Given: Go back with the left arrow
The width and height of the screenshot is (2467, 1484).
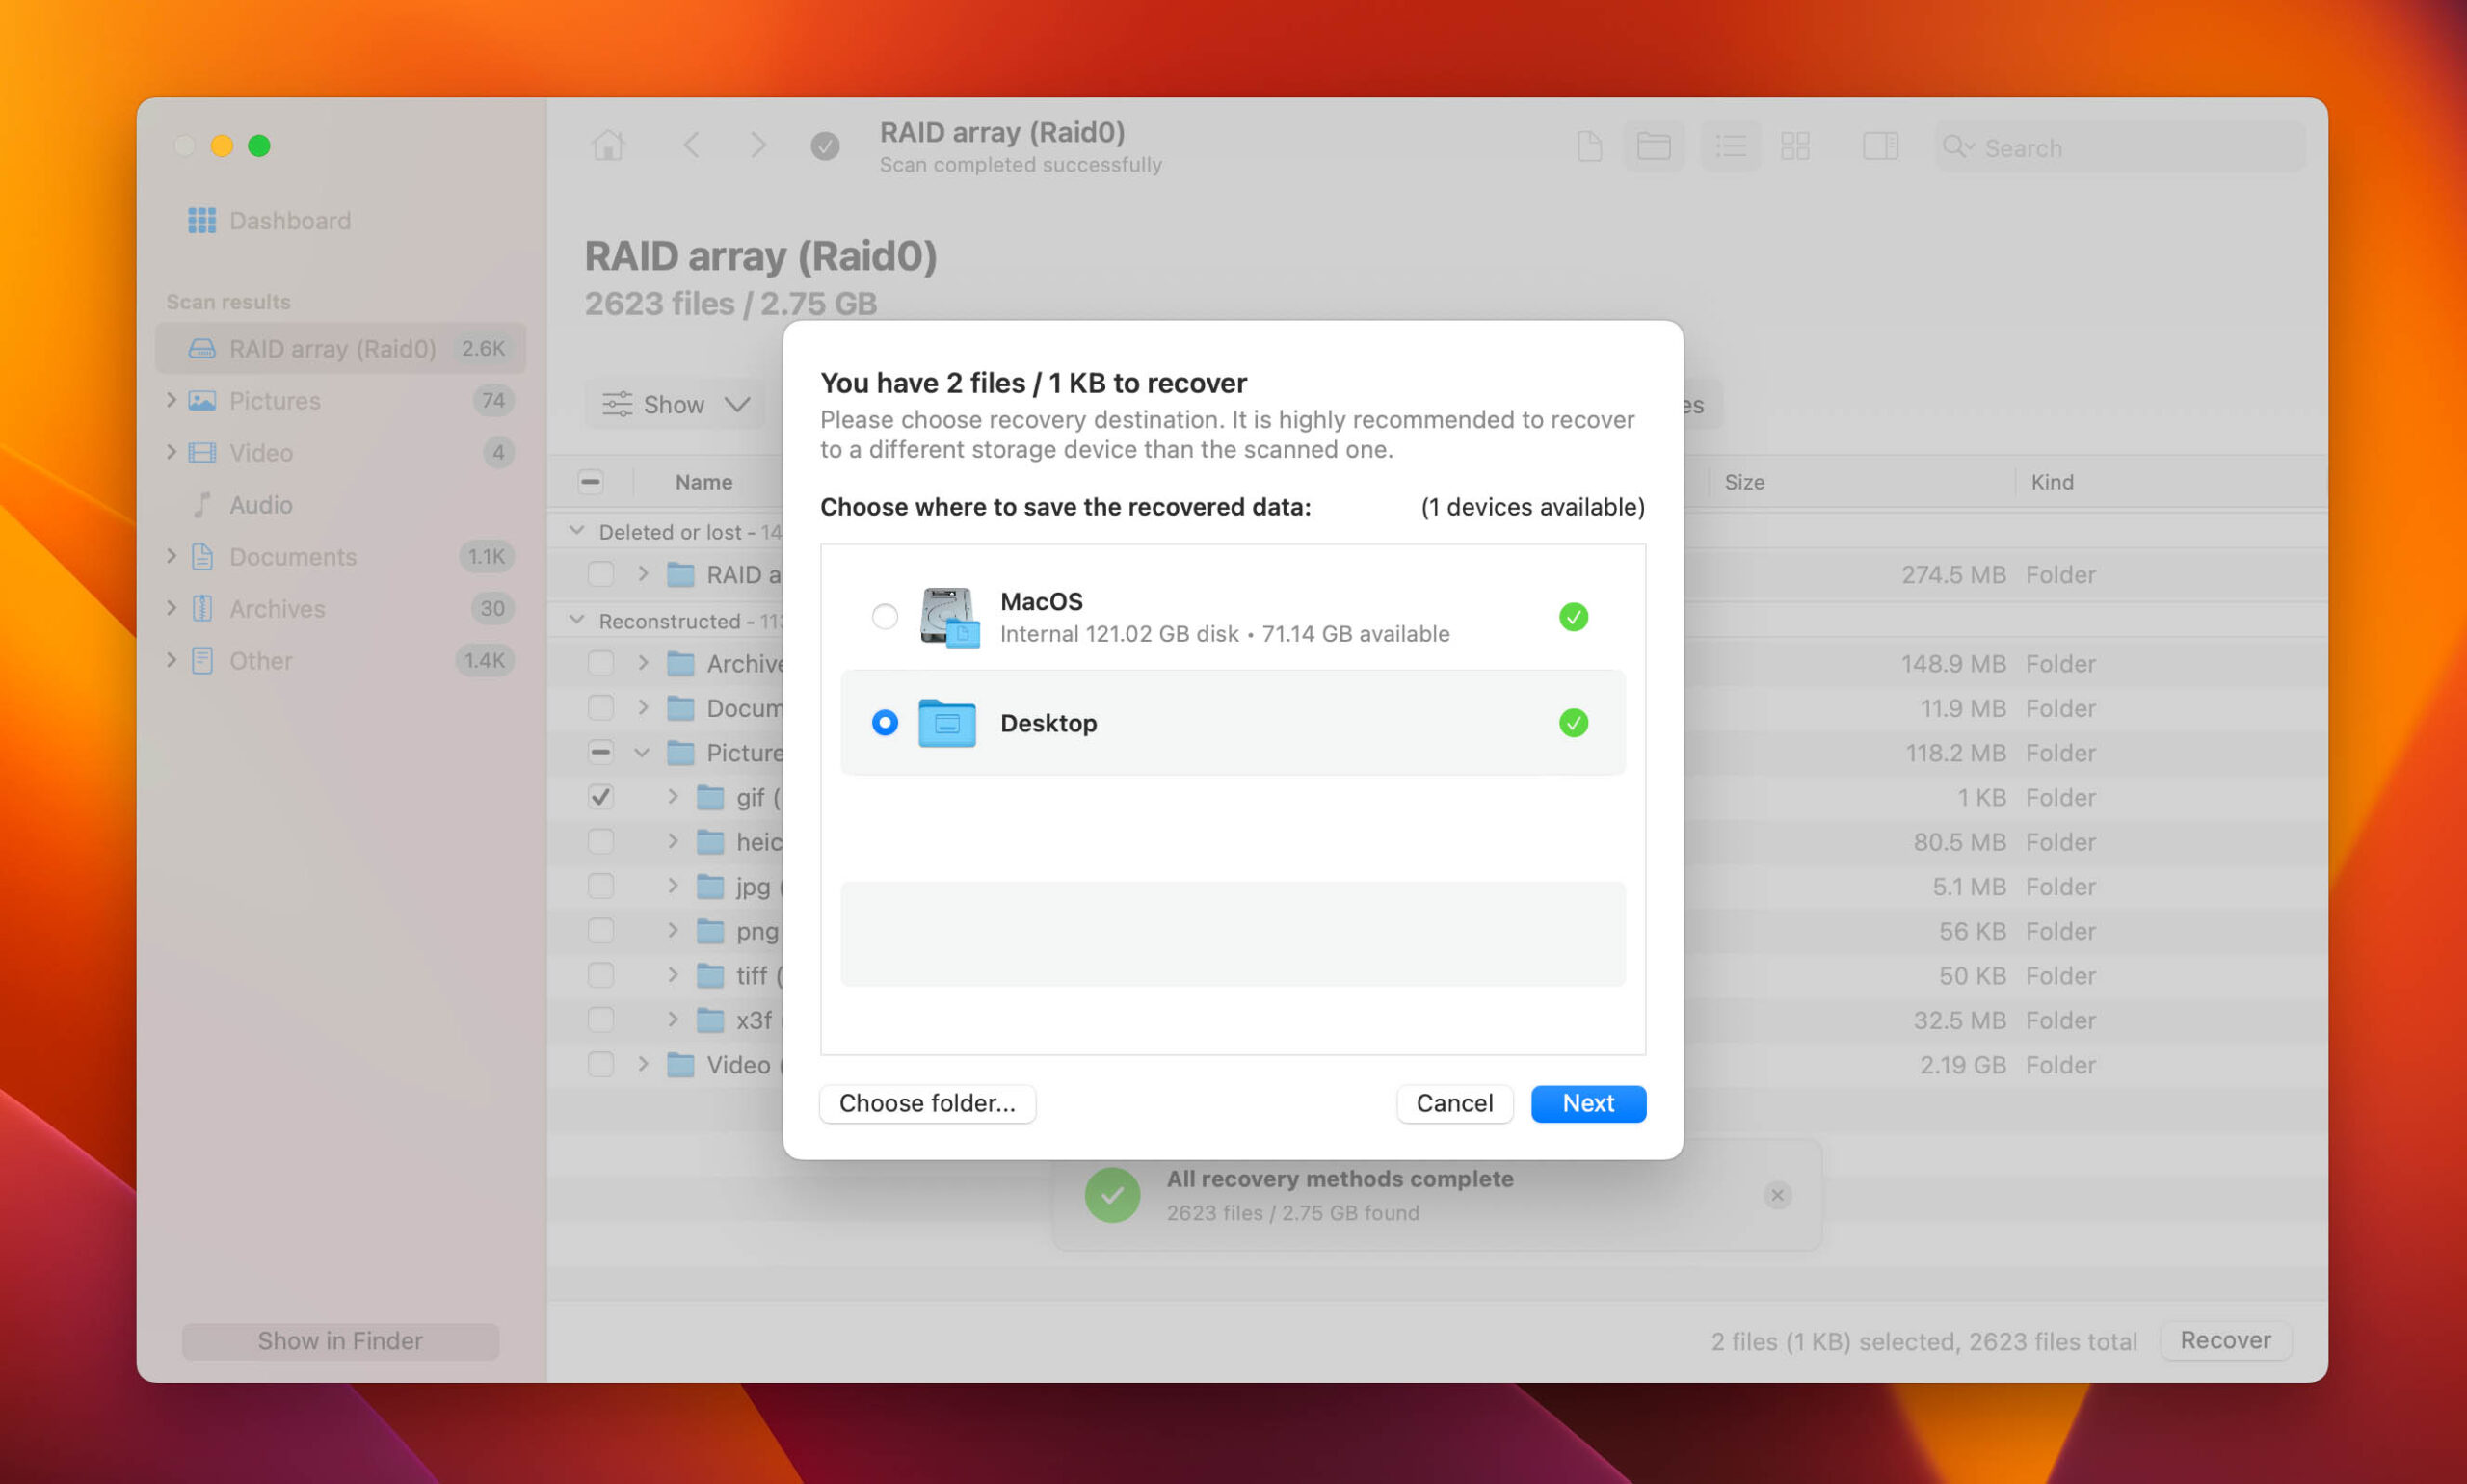Looking at the screenshot, I should point(691,146).
